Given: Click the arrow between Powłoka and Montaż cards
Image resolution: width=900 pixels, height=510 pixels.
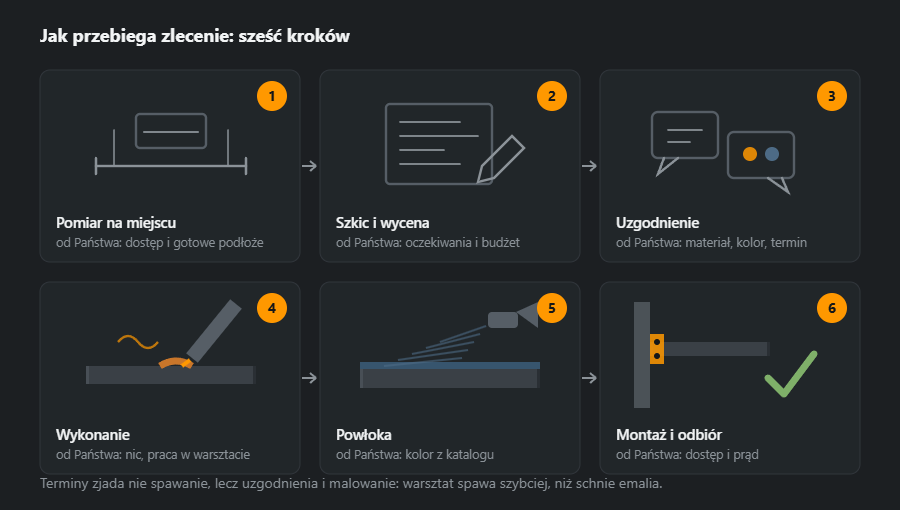Looking at the screenshot, I should tap(589, 378).
